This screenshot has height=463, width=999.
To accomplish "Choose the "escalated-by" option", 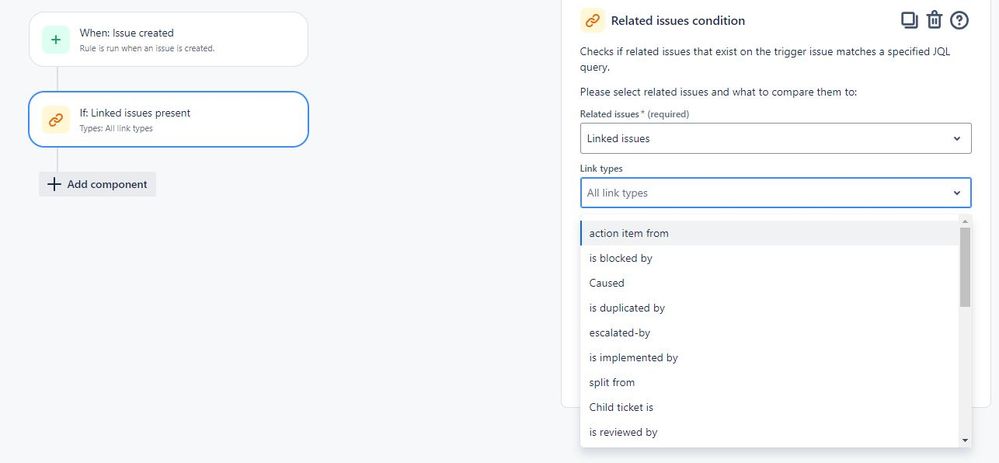I will click(x=770, y=332).
